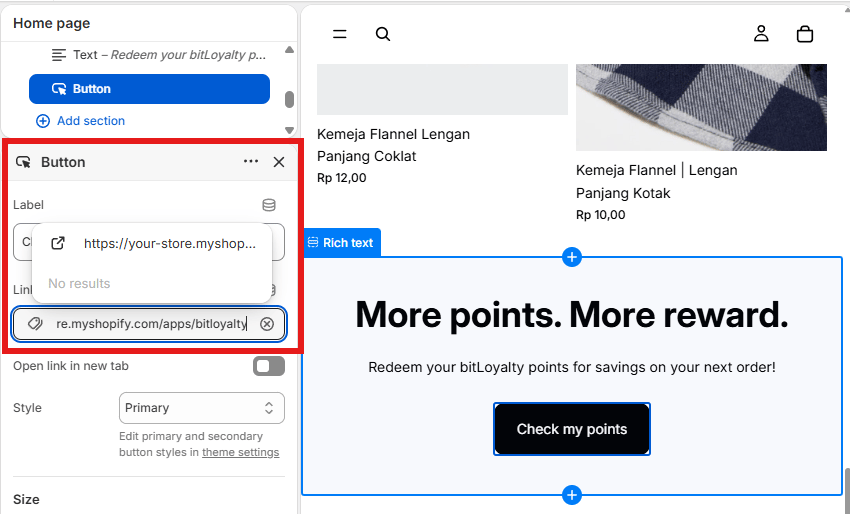
Task: Click the Button panel header cursor icon
Action: pyautogui.click(x=23, y=162)
